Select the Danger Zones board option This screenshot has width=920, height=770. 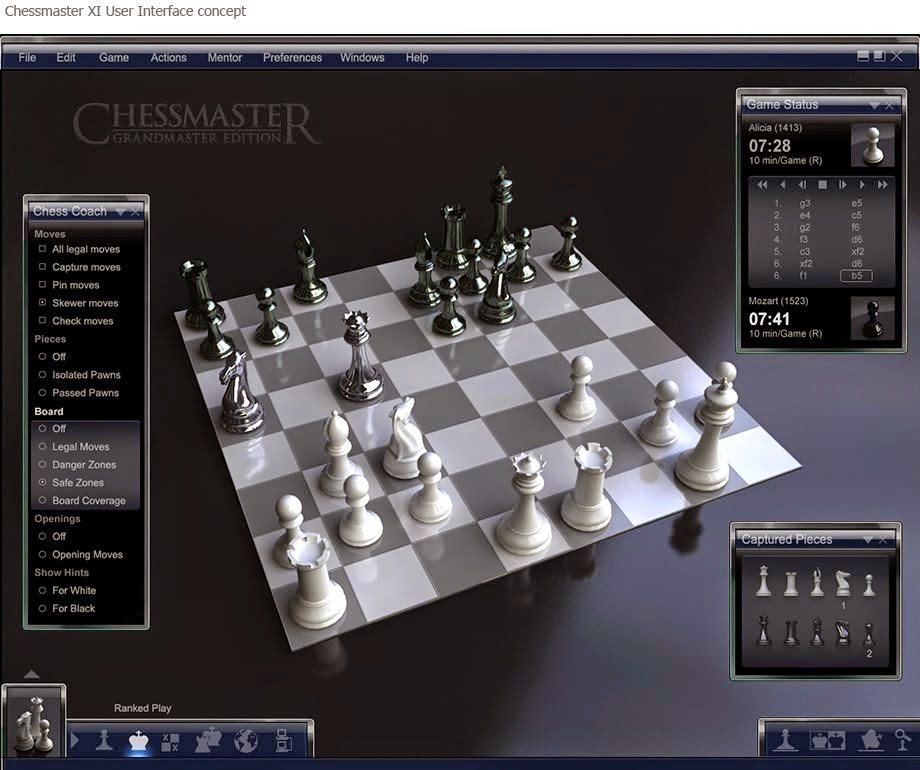pyautogui.click(x=42, y=464)
